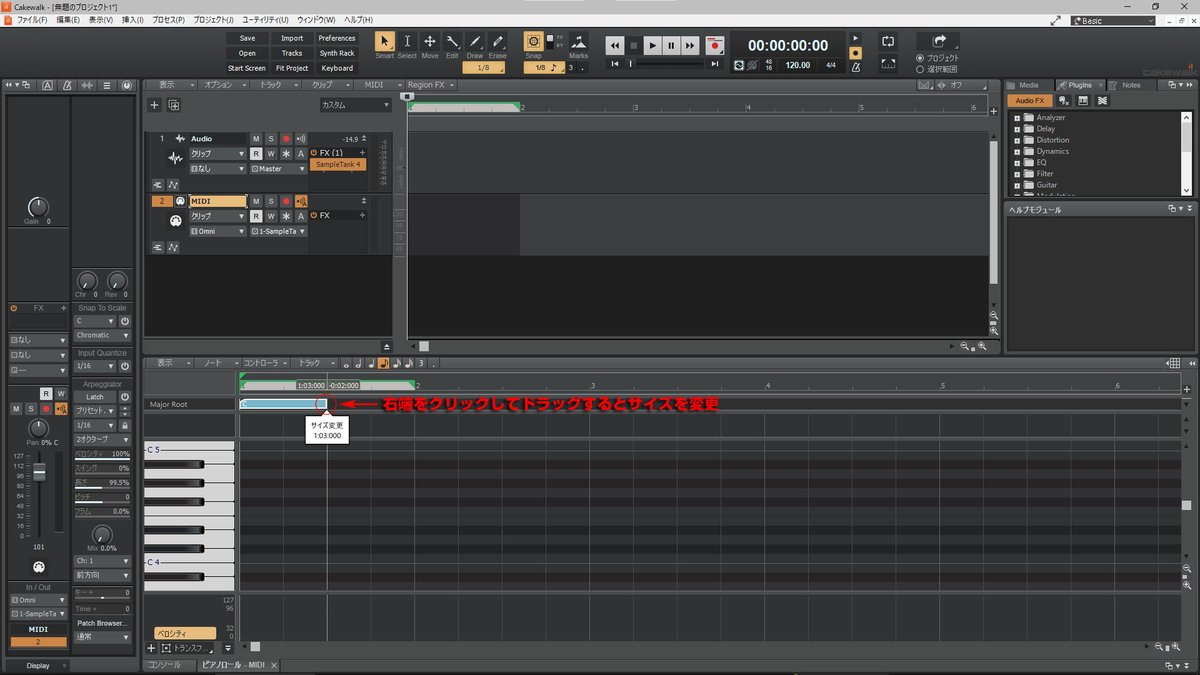The height and width of the screenshot is (675, 1200).
Task: Open the Audio track output Master dropdown
Action: (x=278, y=169)
